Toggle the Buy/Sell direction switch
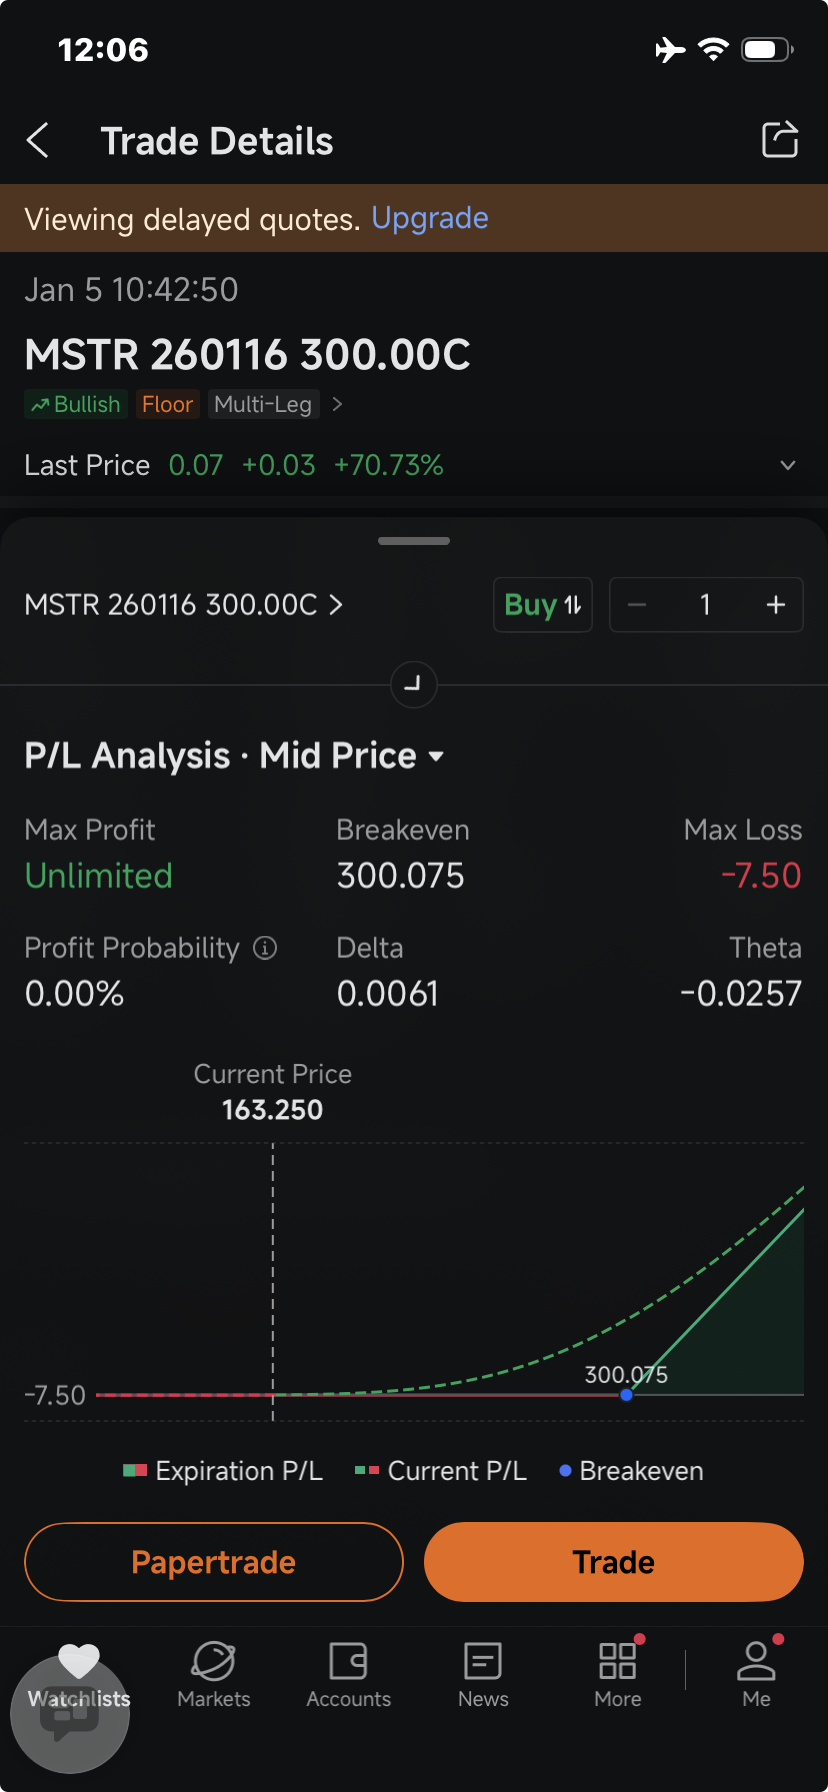This screenshot has width=828, height=1792. [543, 605]
